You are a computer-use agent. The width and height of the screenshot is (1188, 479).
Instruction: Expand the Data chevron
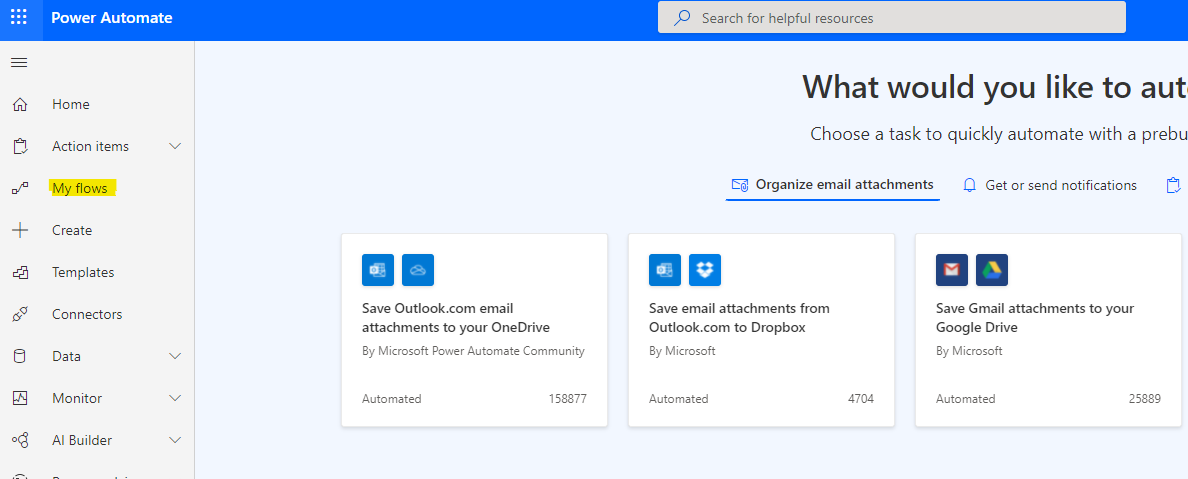175,356
